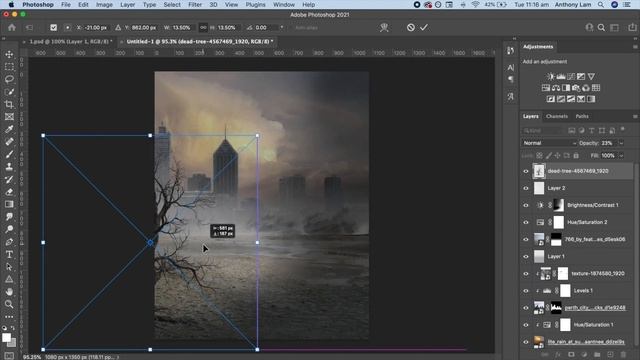Open the layer filter Kind dropdown
640x360 pixels.
coord(542,131)
